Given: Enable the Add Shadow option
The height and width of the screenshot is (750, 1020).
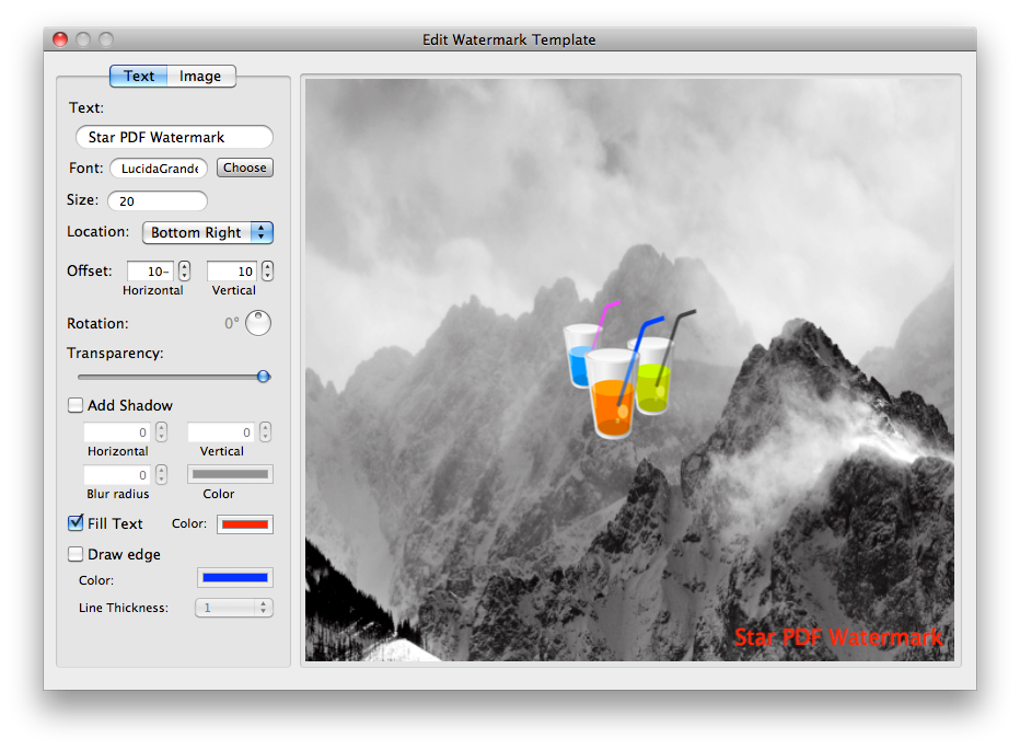Looking at the screenshot, I should (x=75, y=405).
